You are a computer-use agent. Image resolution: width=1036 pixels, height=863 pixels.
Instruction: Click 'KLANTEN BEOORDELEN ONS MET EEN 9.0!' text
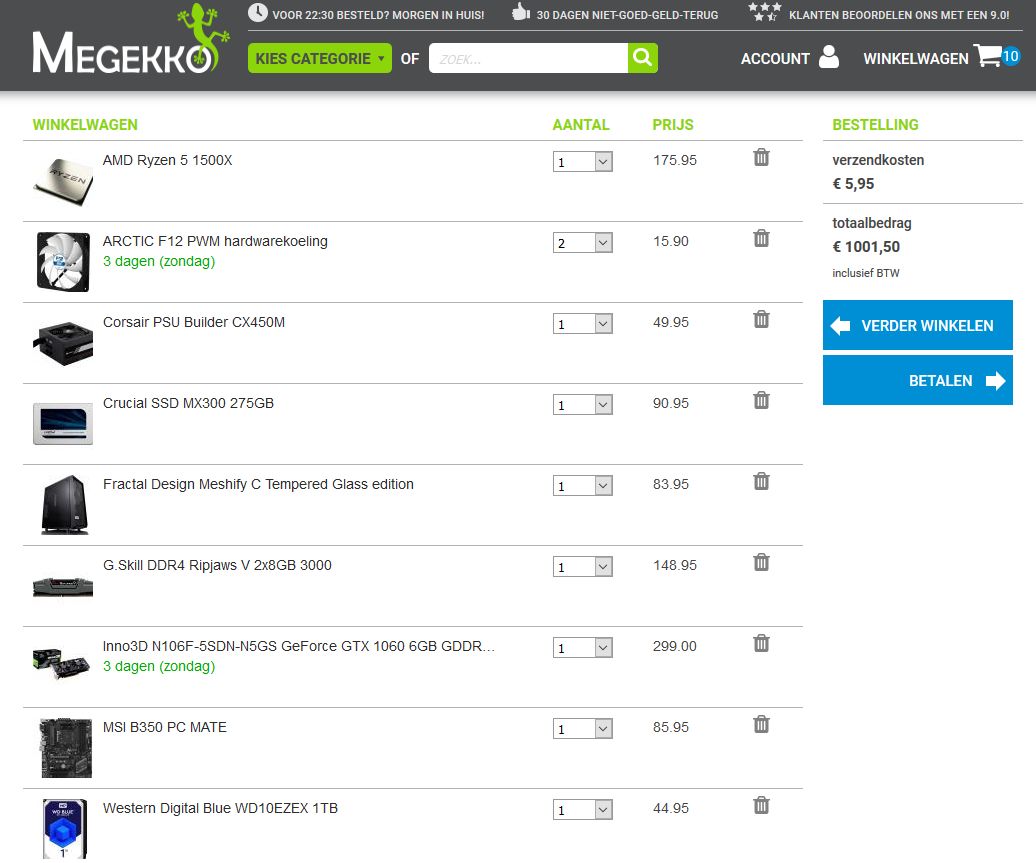[899, 15]
